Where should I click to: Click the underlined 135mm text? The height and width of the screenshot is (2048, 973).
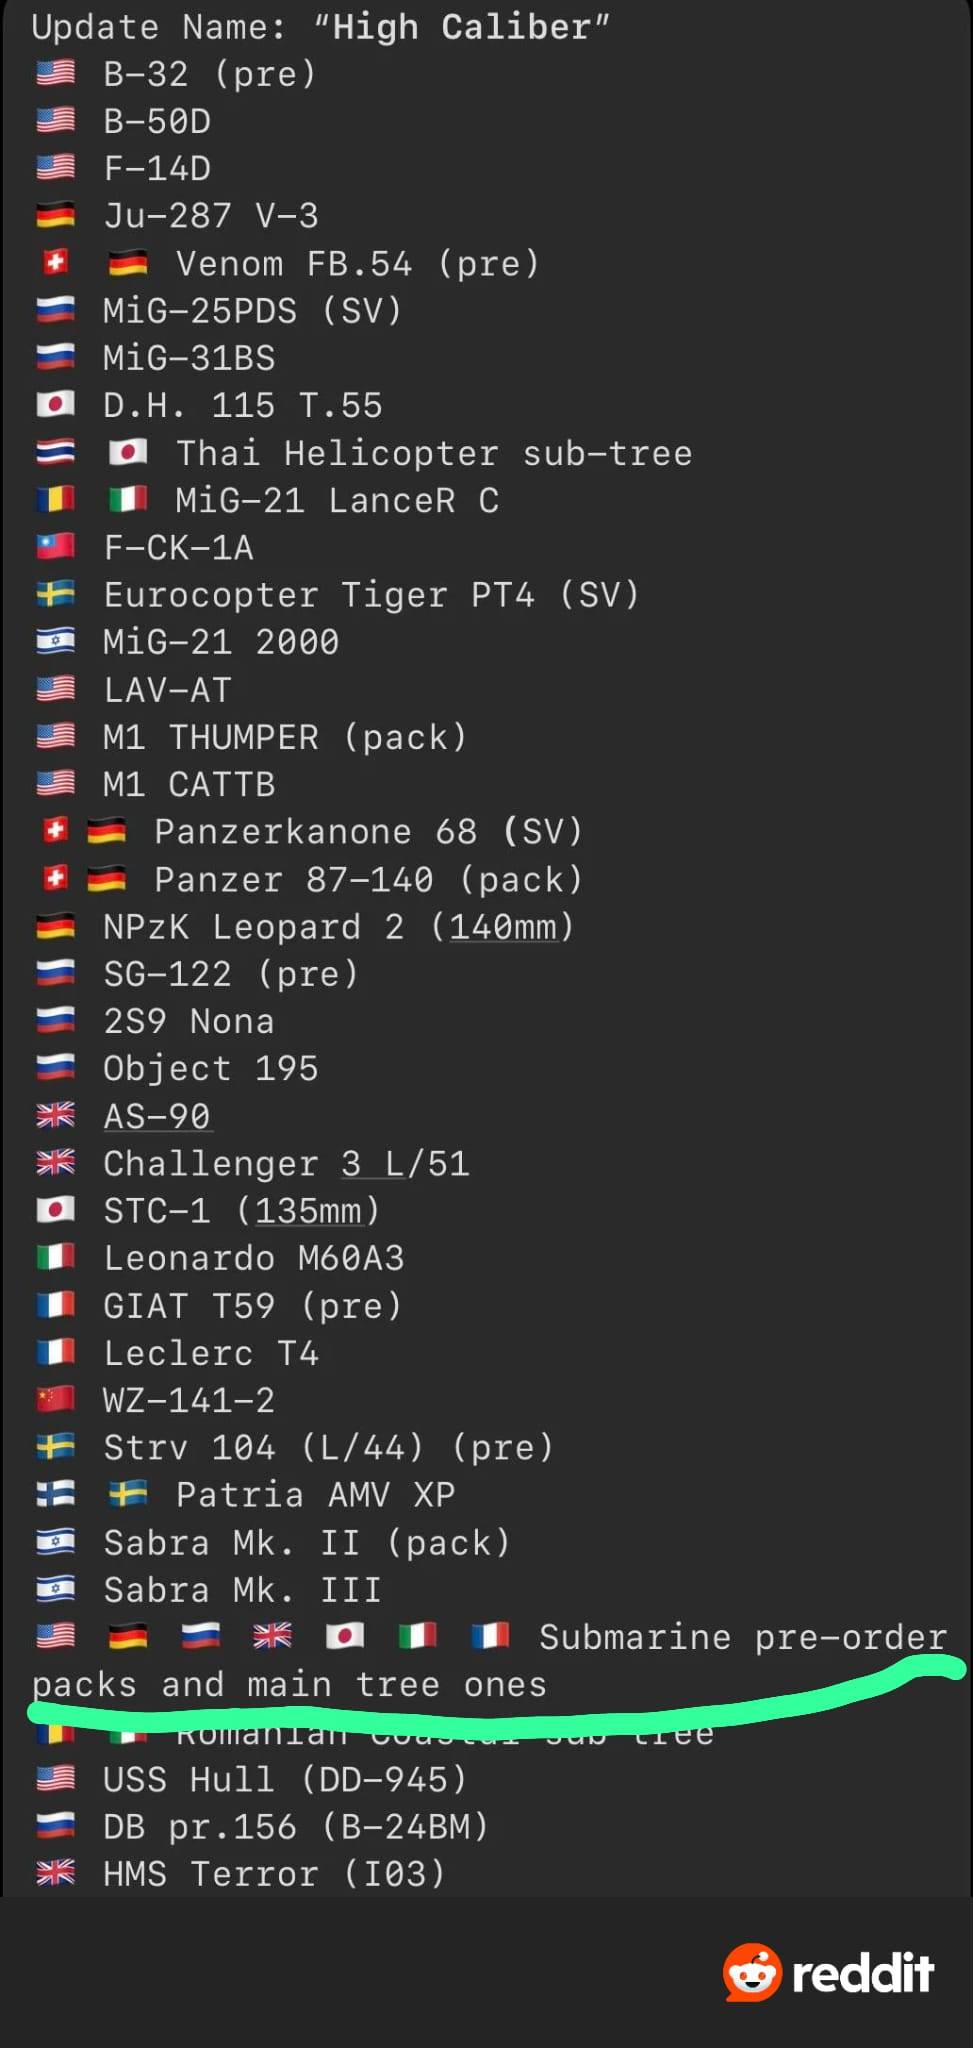pos(308,1211)
